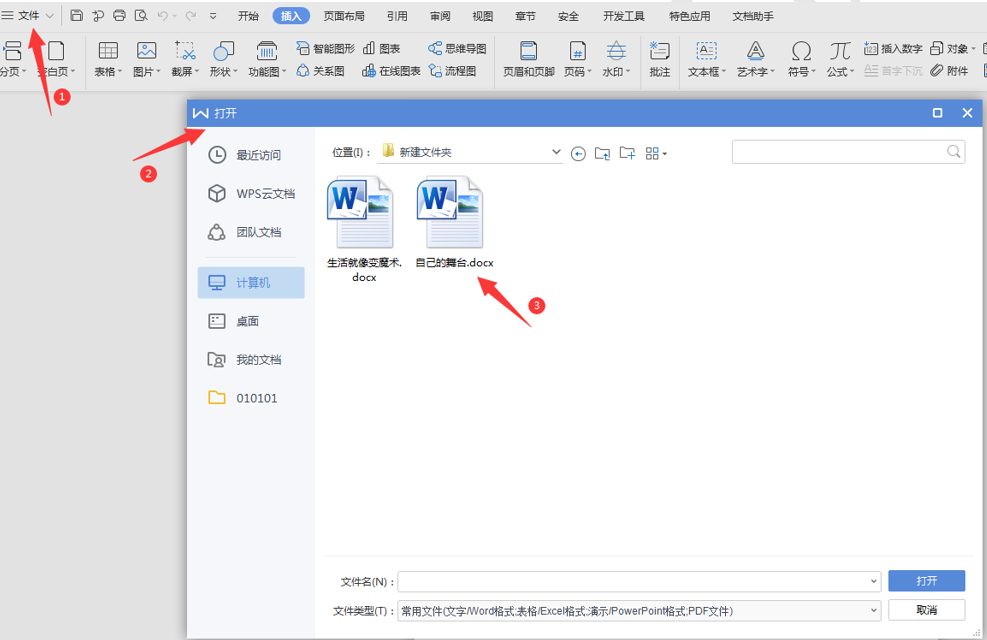Select file 生活就像变魔术.docx

click(364, 229)
